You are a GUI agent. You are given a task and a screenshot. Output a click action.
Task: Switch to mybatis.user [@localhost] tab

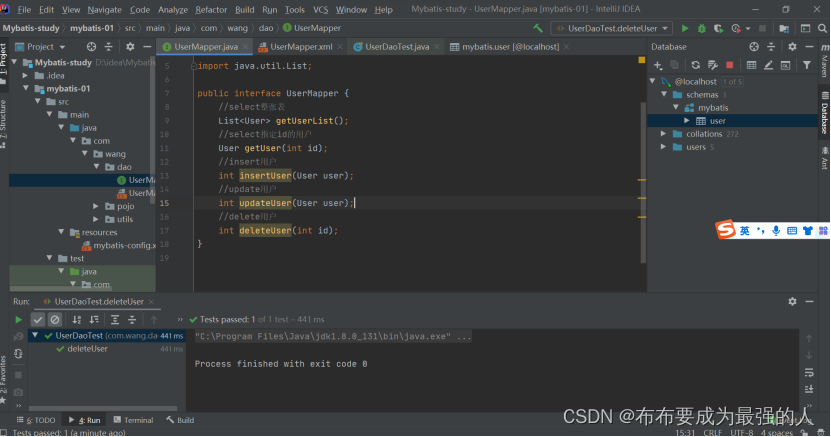(510, 47)
